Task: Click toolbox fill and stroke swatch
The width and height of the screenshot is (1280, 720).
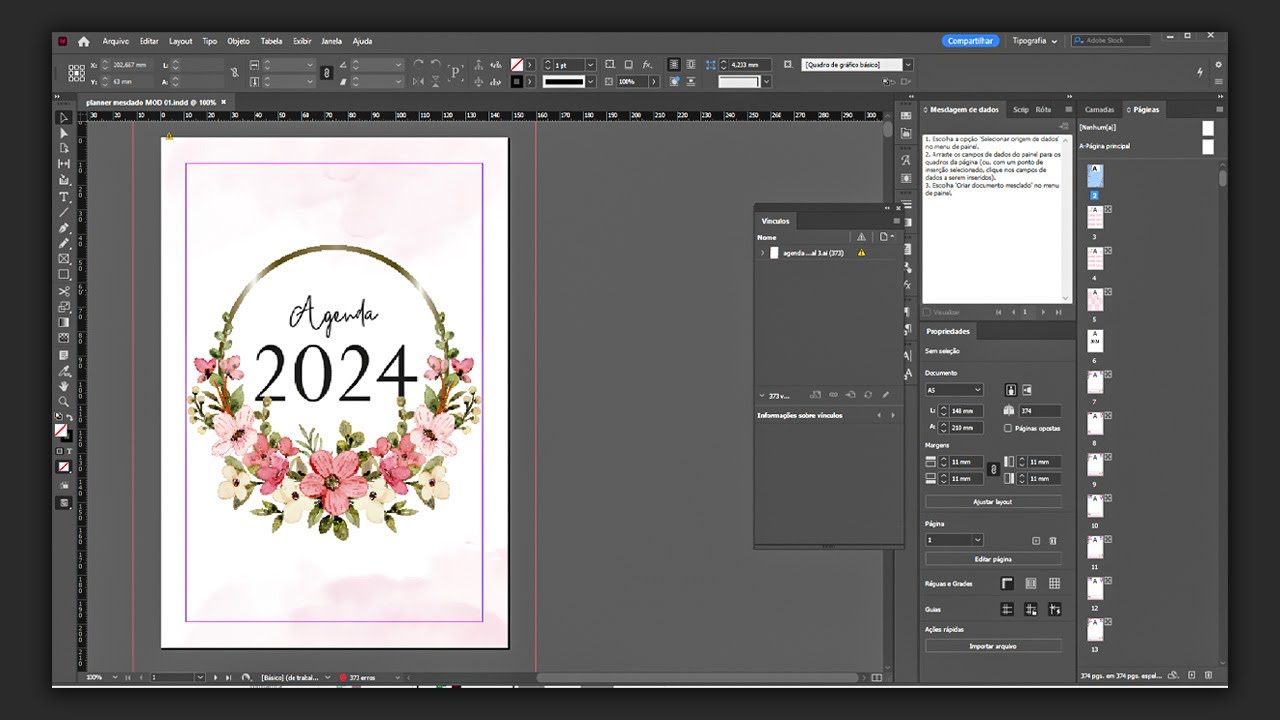Action: 63,431
